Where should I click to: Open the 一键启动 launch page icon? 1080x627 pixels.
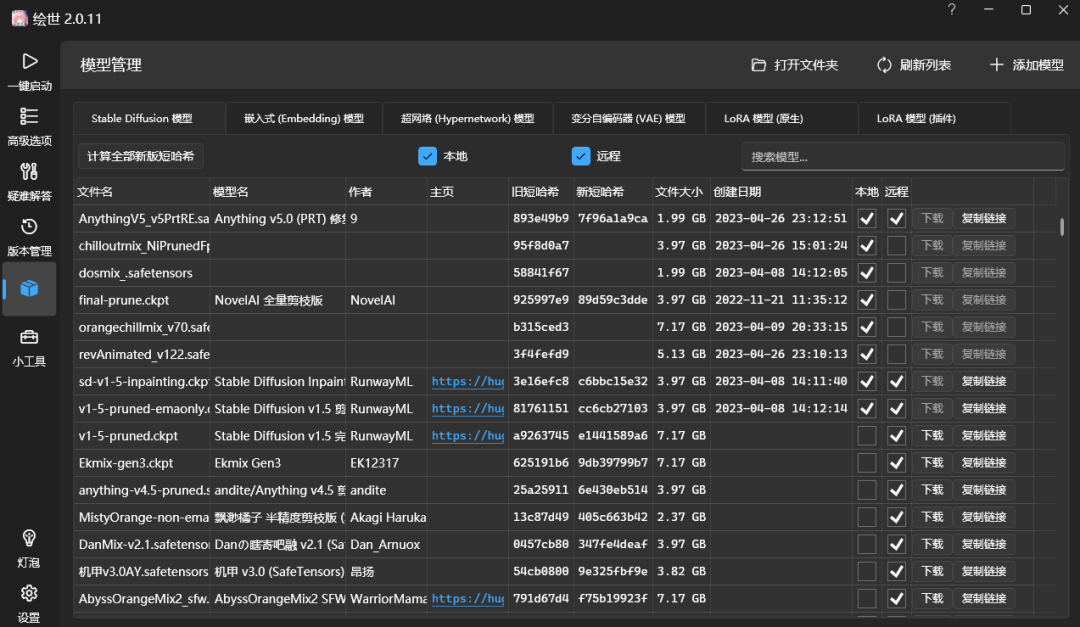(30, 61)
